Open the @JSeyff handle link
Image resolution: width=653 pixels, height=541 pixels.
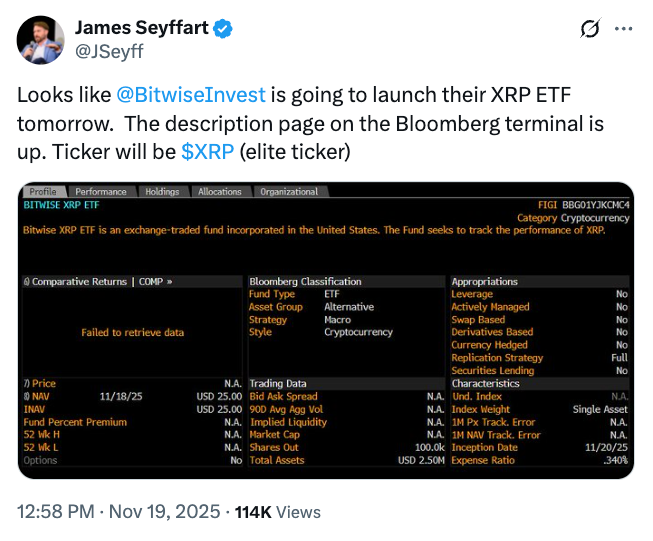pyautogui.click(x=106, y=50)
